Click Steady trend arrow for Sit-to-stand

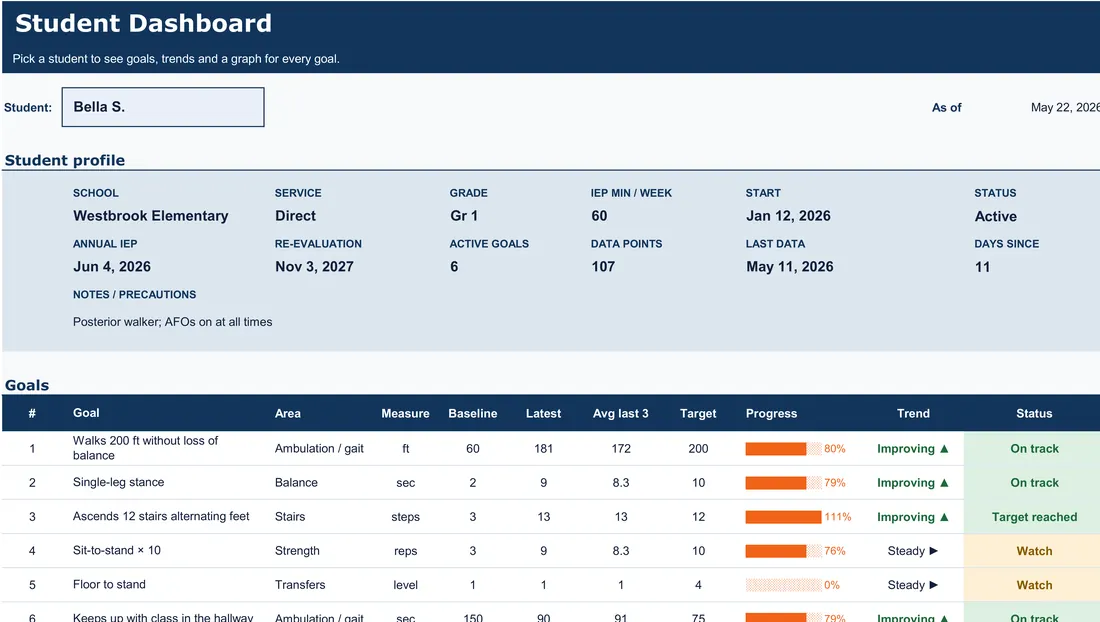[934, 550]
